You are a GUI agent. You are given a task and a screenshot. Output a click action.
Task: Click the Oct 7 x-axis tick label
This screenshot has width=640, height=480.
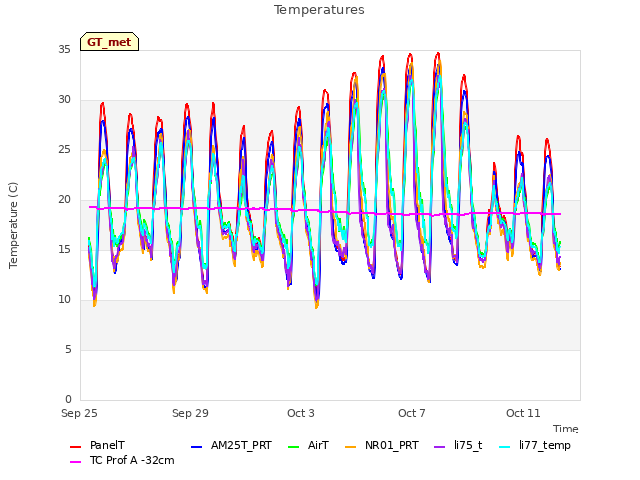[412, 413]
